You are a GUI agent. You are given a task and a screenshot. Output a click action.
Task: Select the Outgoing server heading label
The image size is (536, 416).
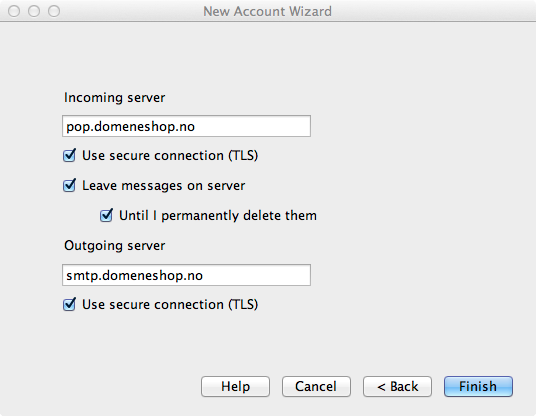coord(115,246)
